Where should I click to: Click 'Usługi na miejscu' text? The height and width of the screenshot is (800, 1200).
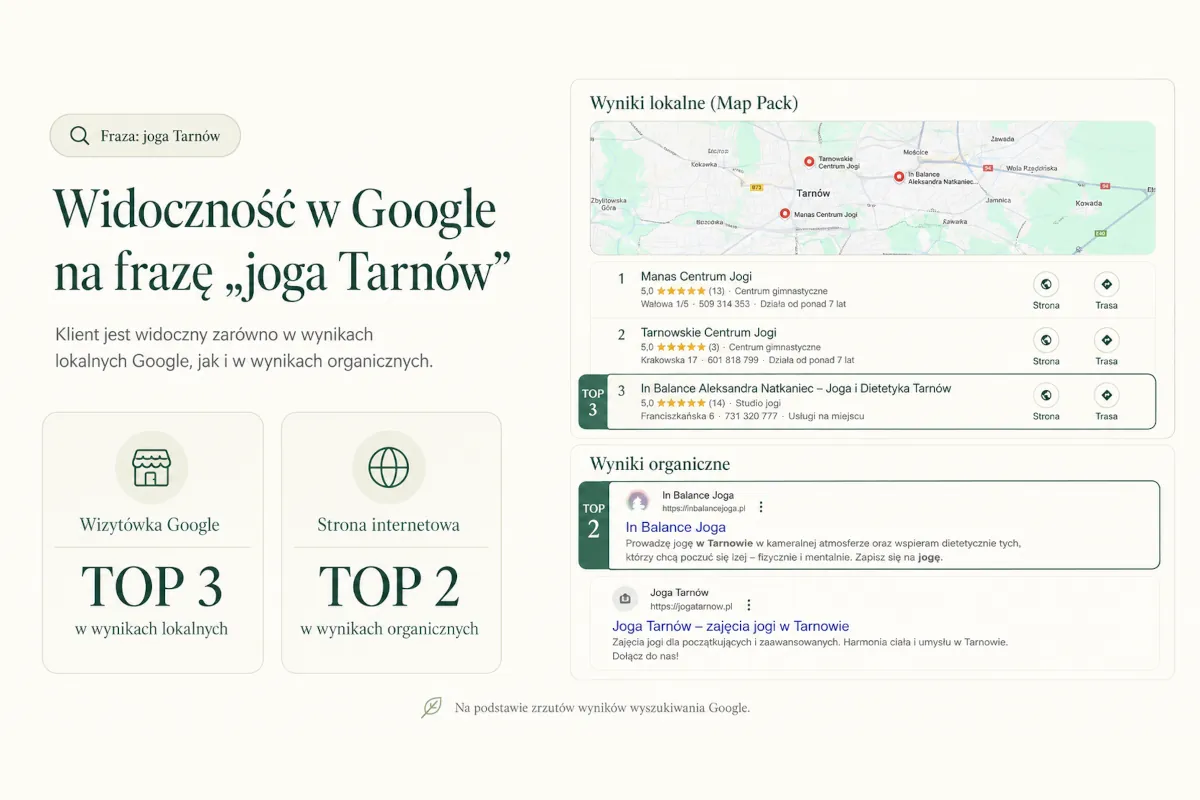tap(826, 416)
